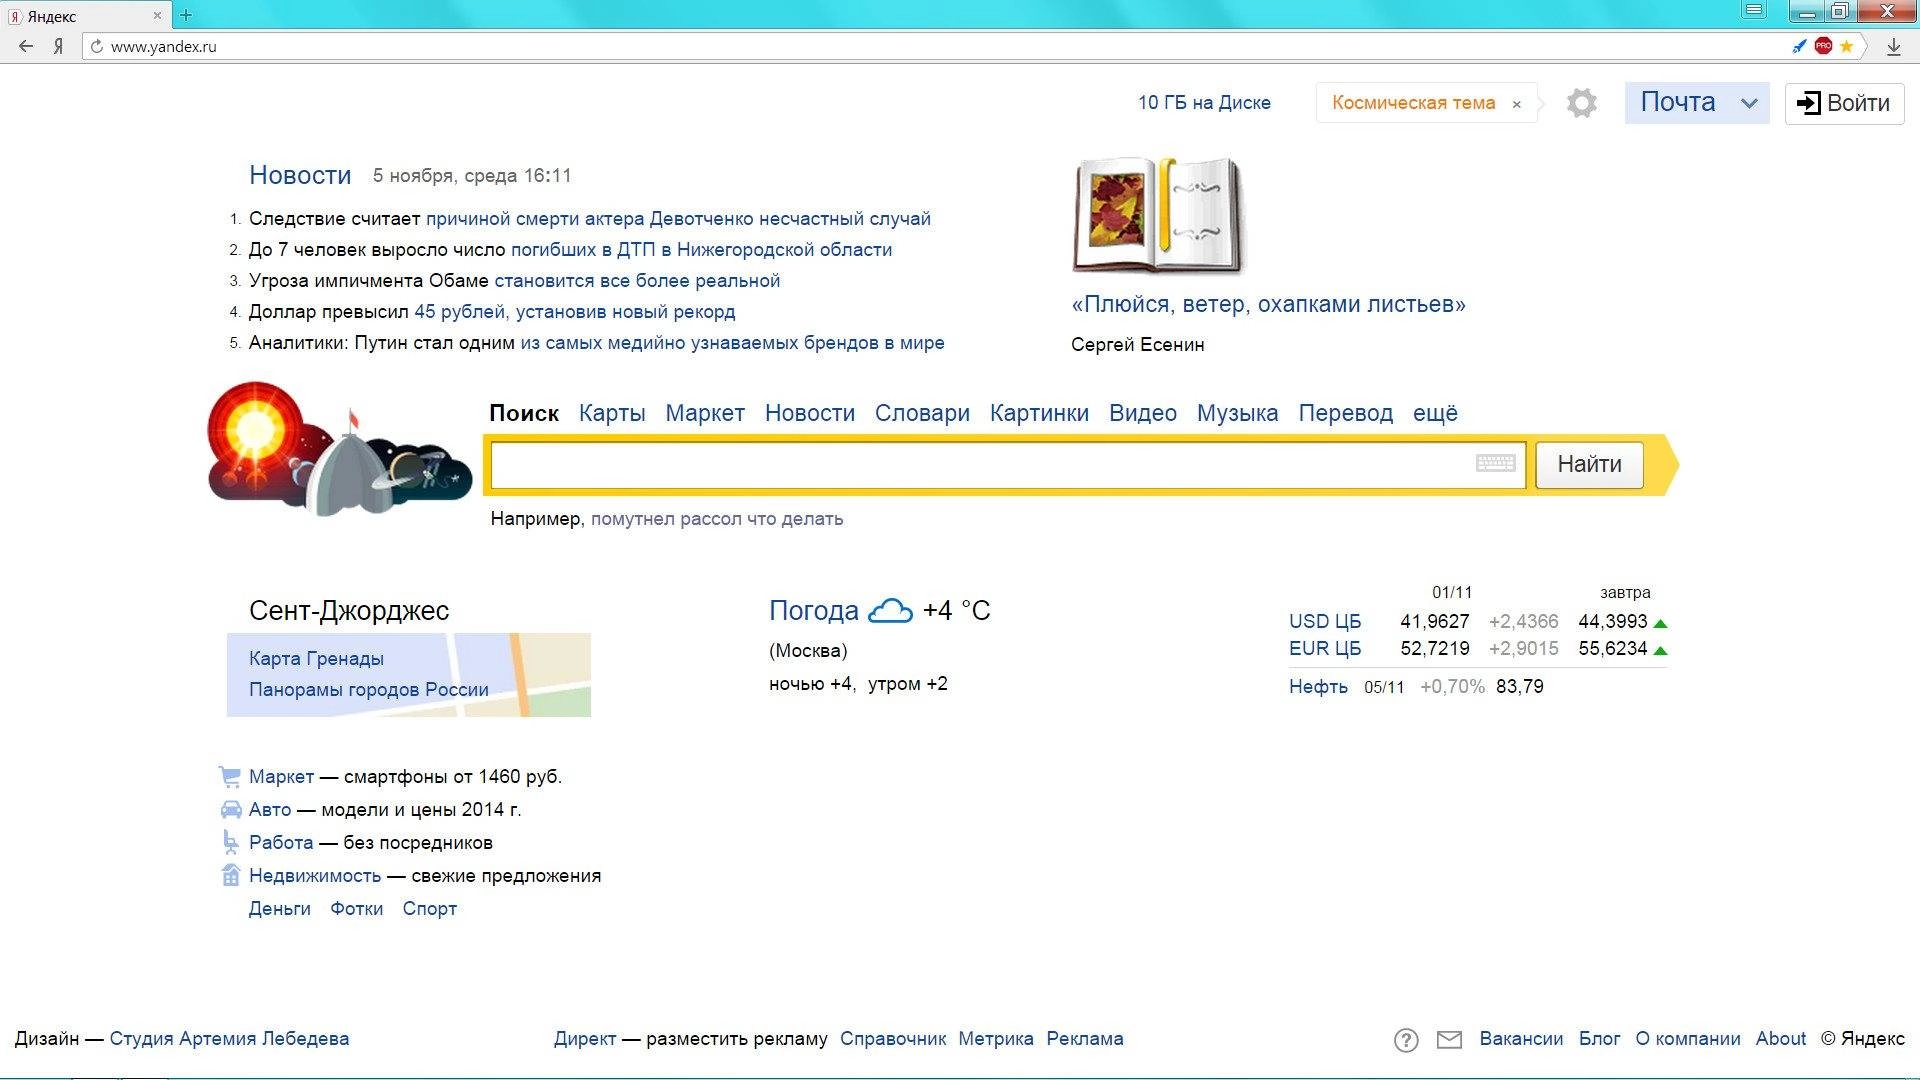
Task: Open the Директ advertising link
Action: click(585, 1039)
